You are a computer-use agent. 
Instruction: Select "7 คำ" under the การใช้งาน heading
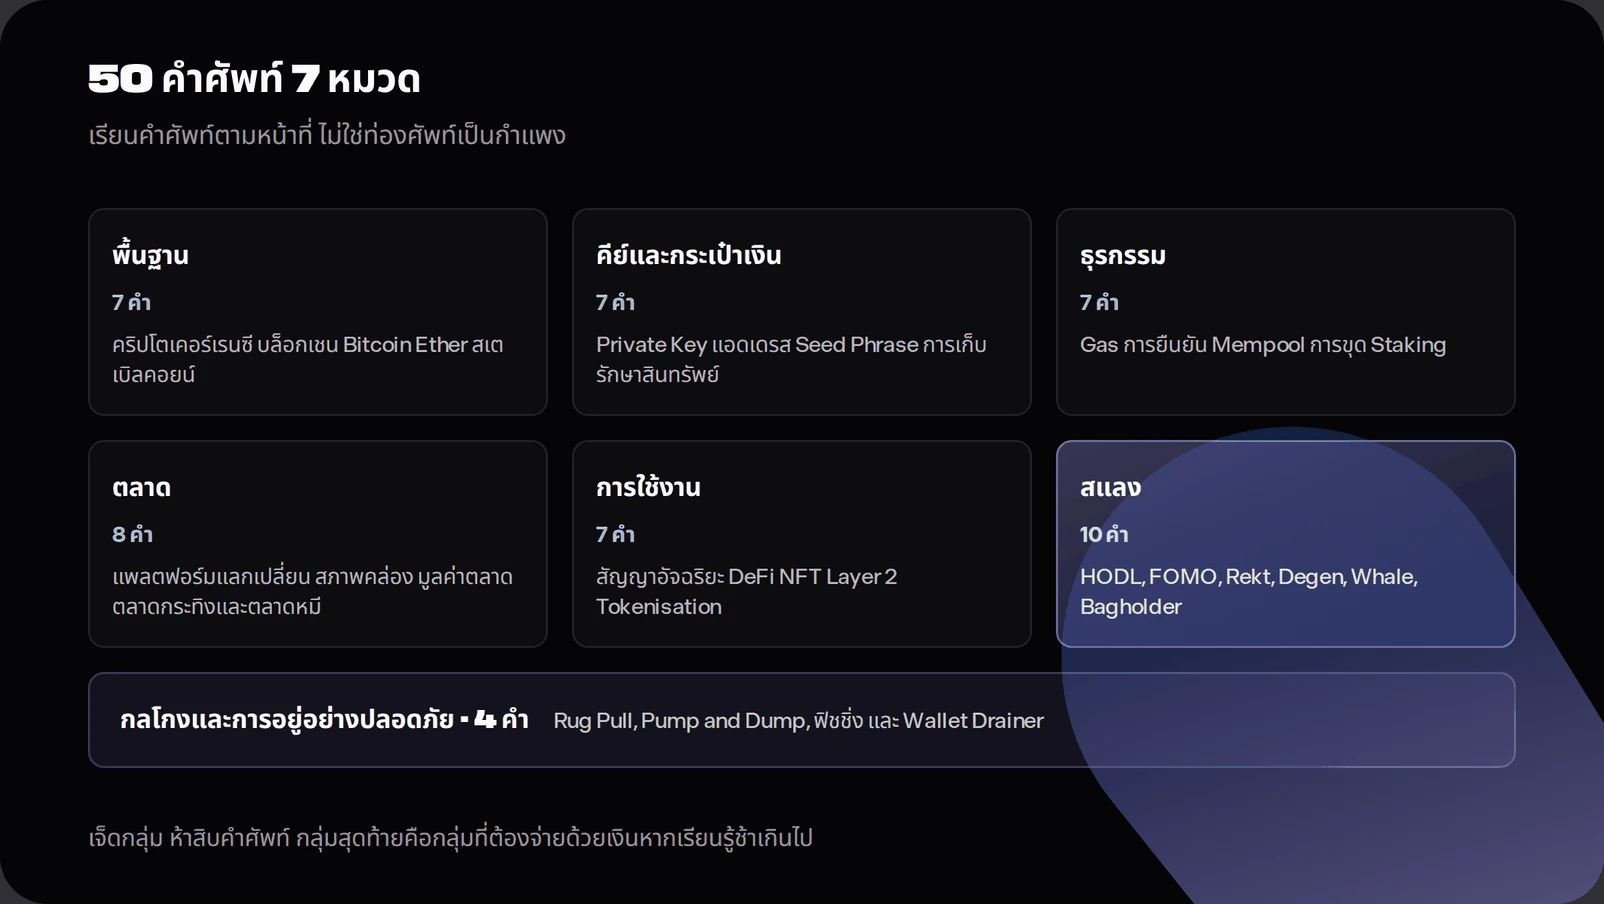(615, 534)
